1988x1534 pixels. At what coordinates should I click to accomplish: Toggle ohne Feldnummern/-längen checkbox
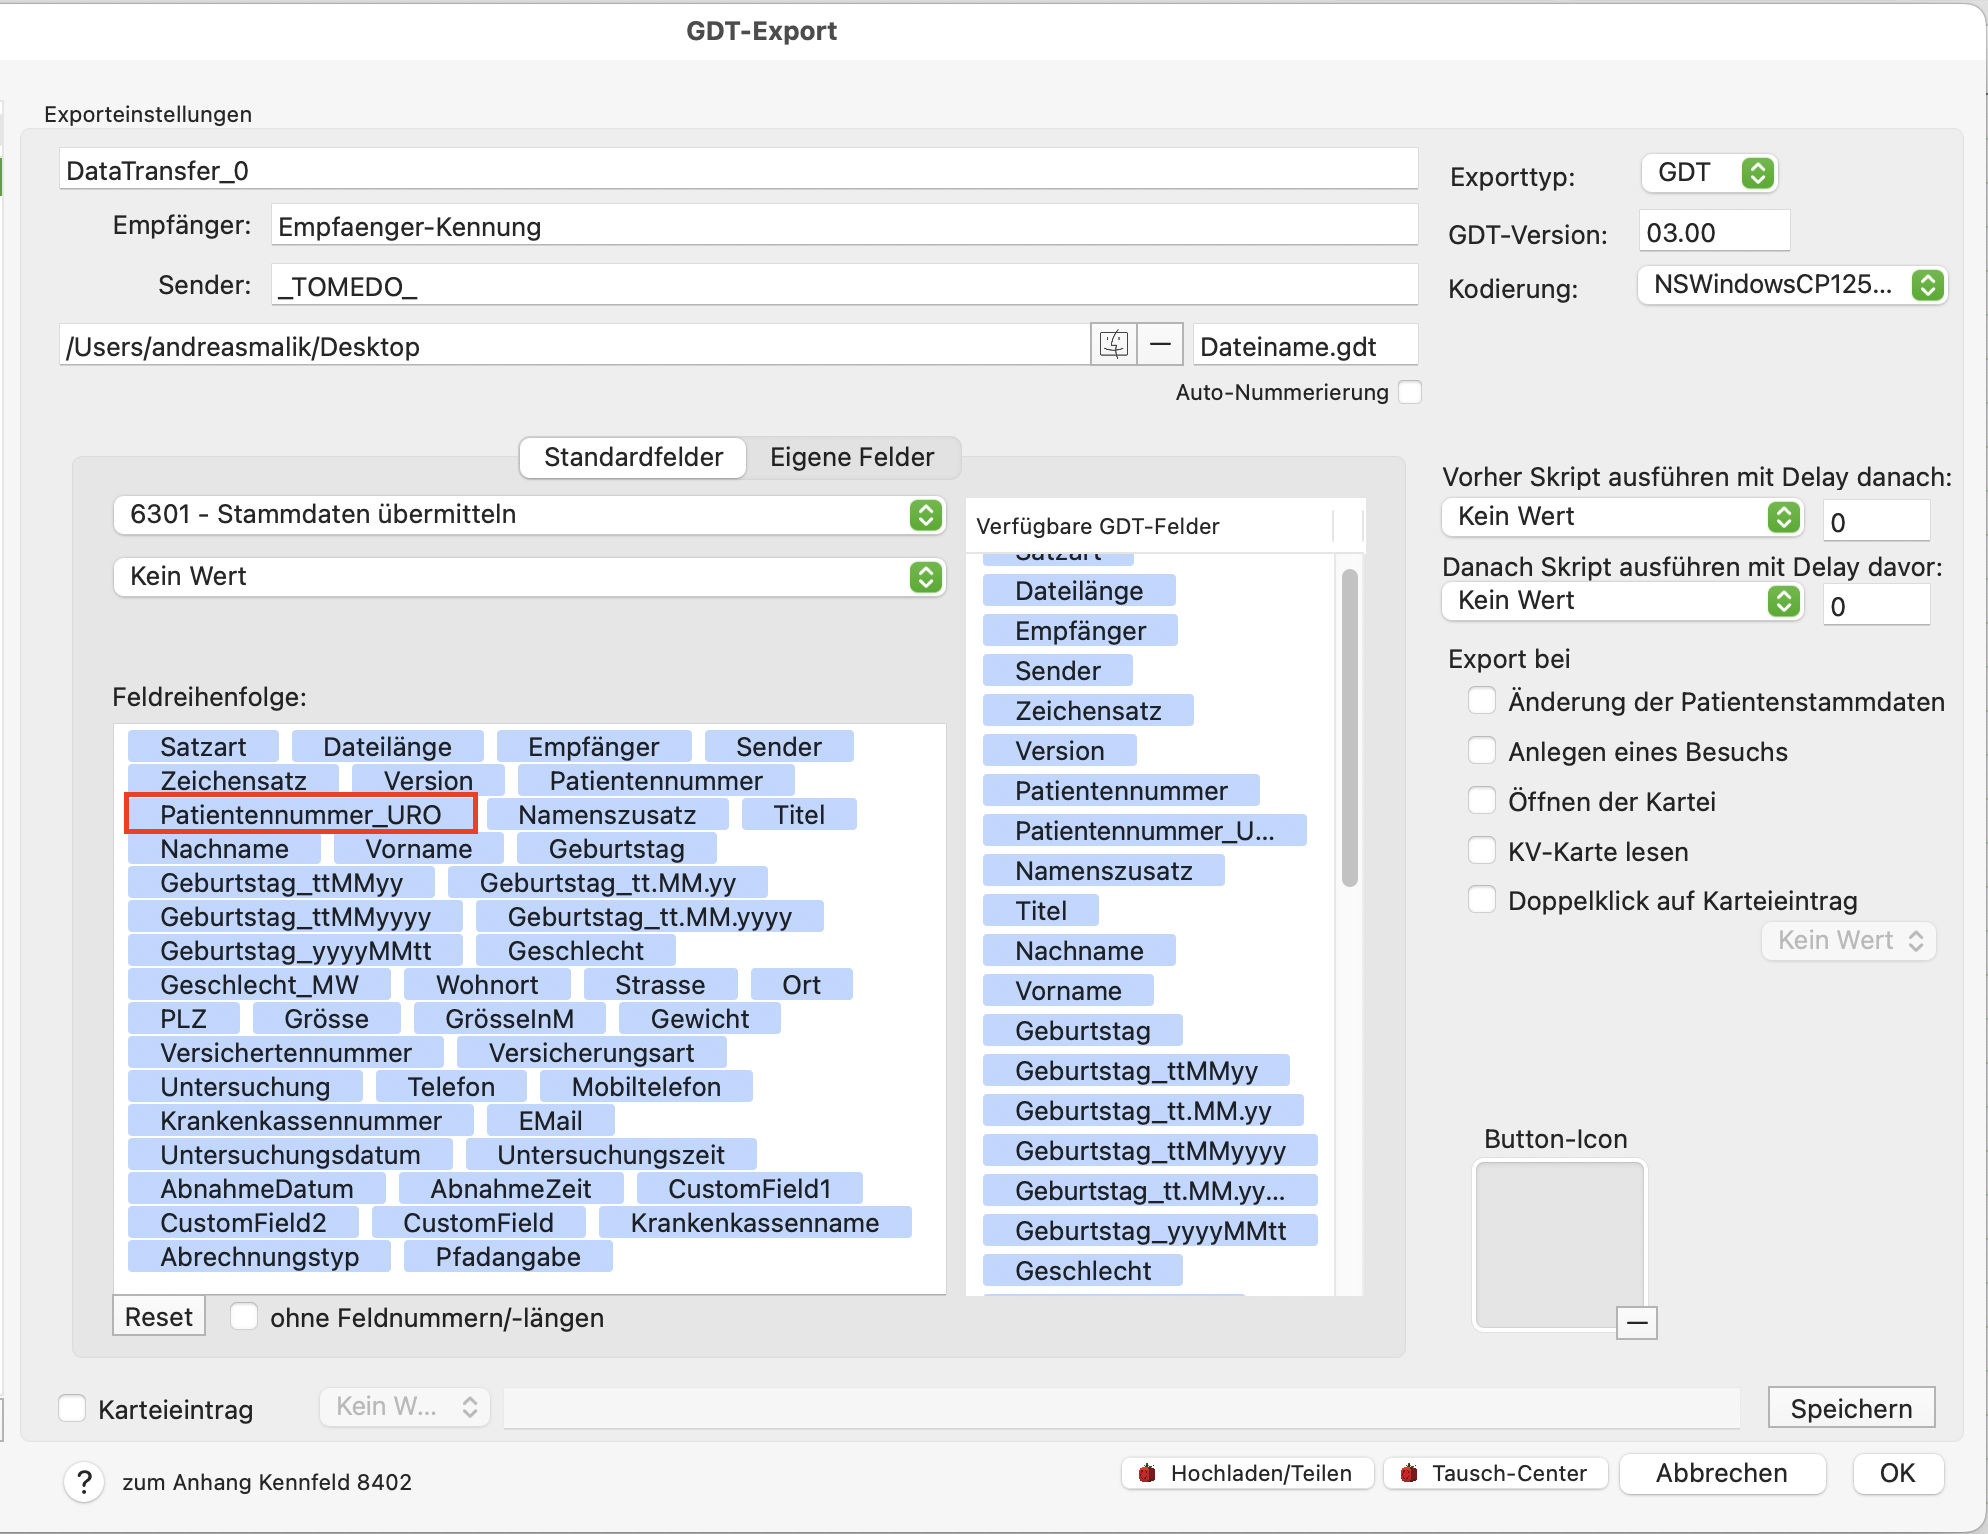(243, 1316)
